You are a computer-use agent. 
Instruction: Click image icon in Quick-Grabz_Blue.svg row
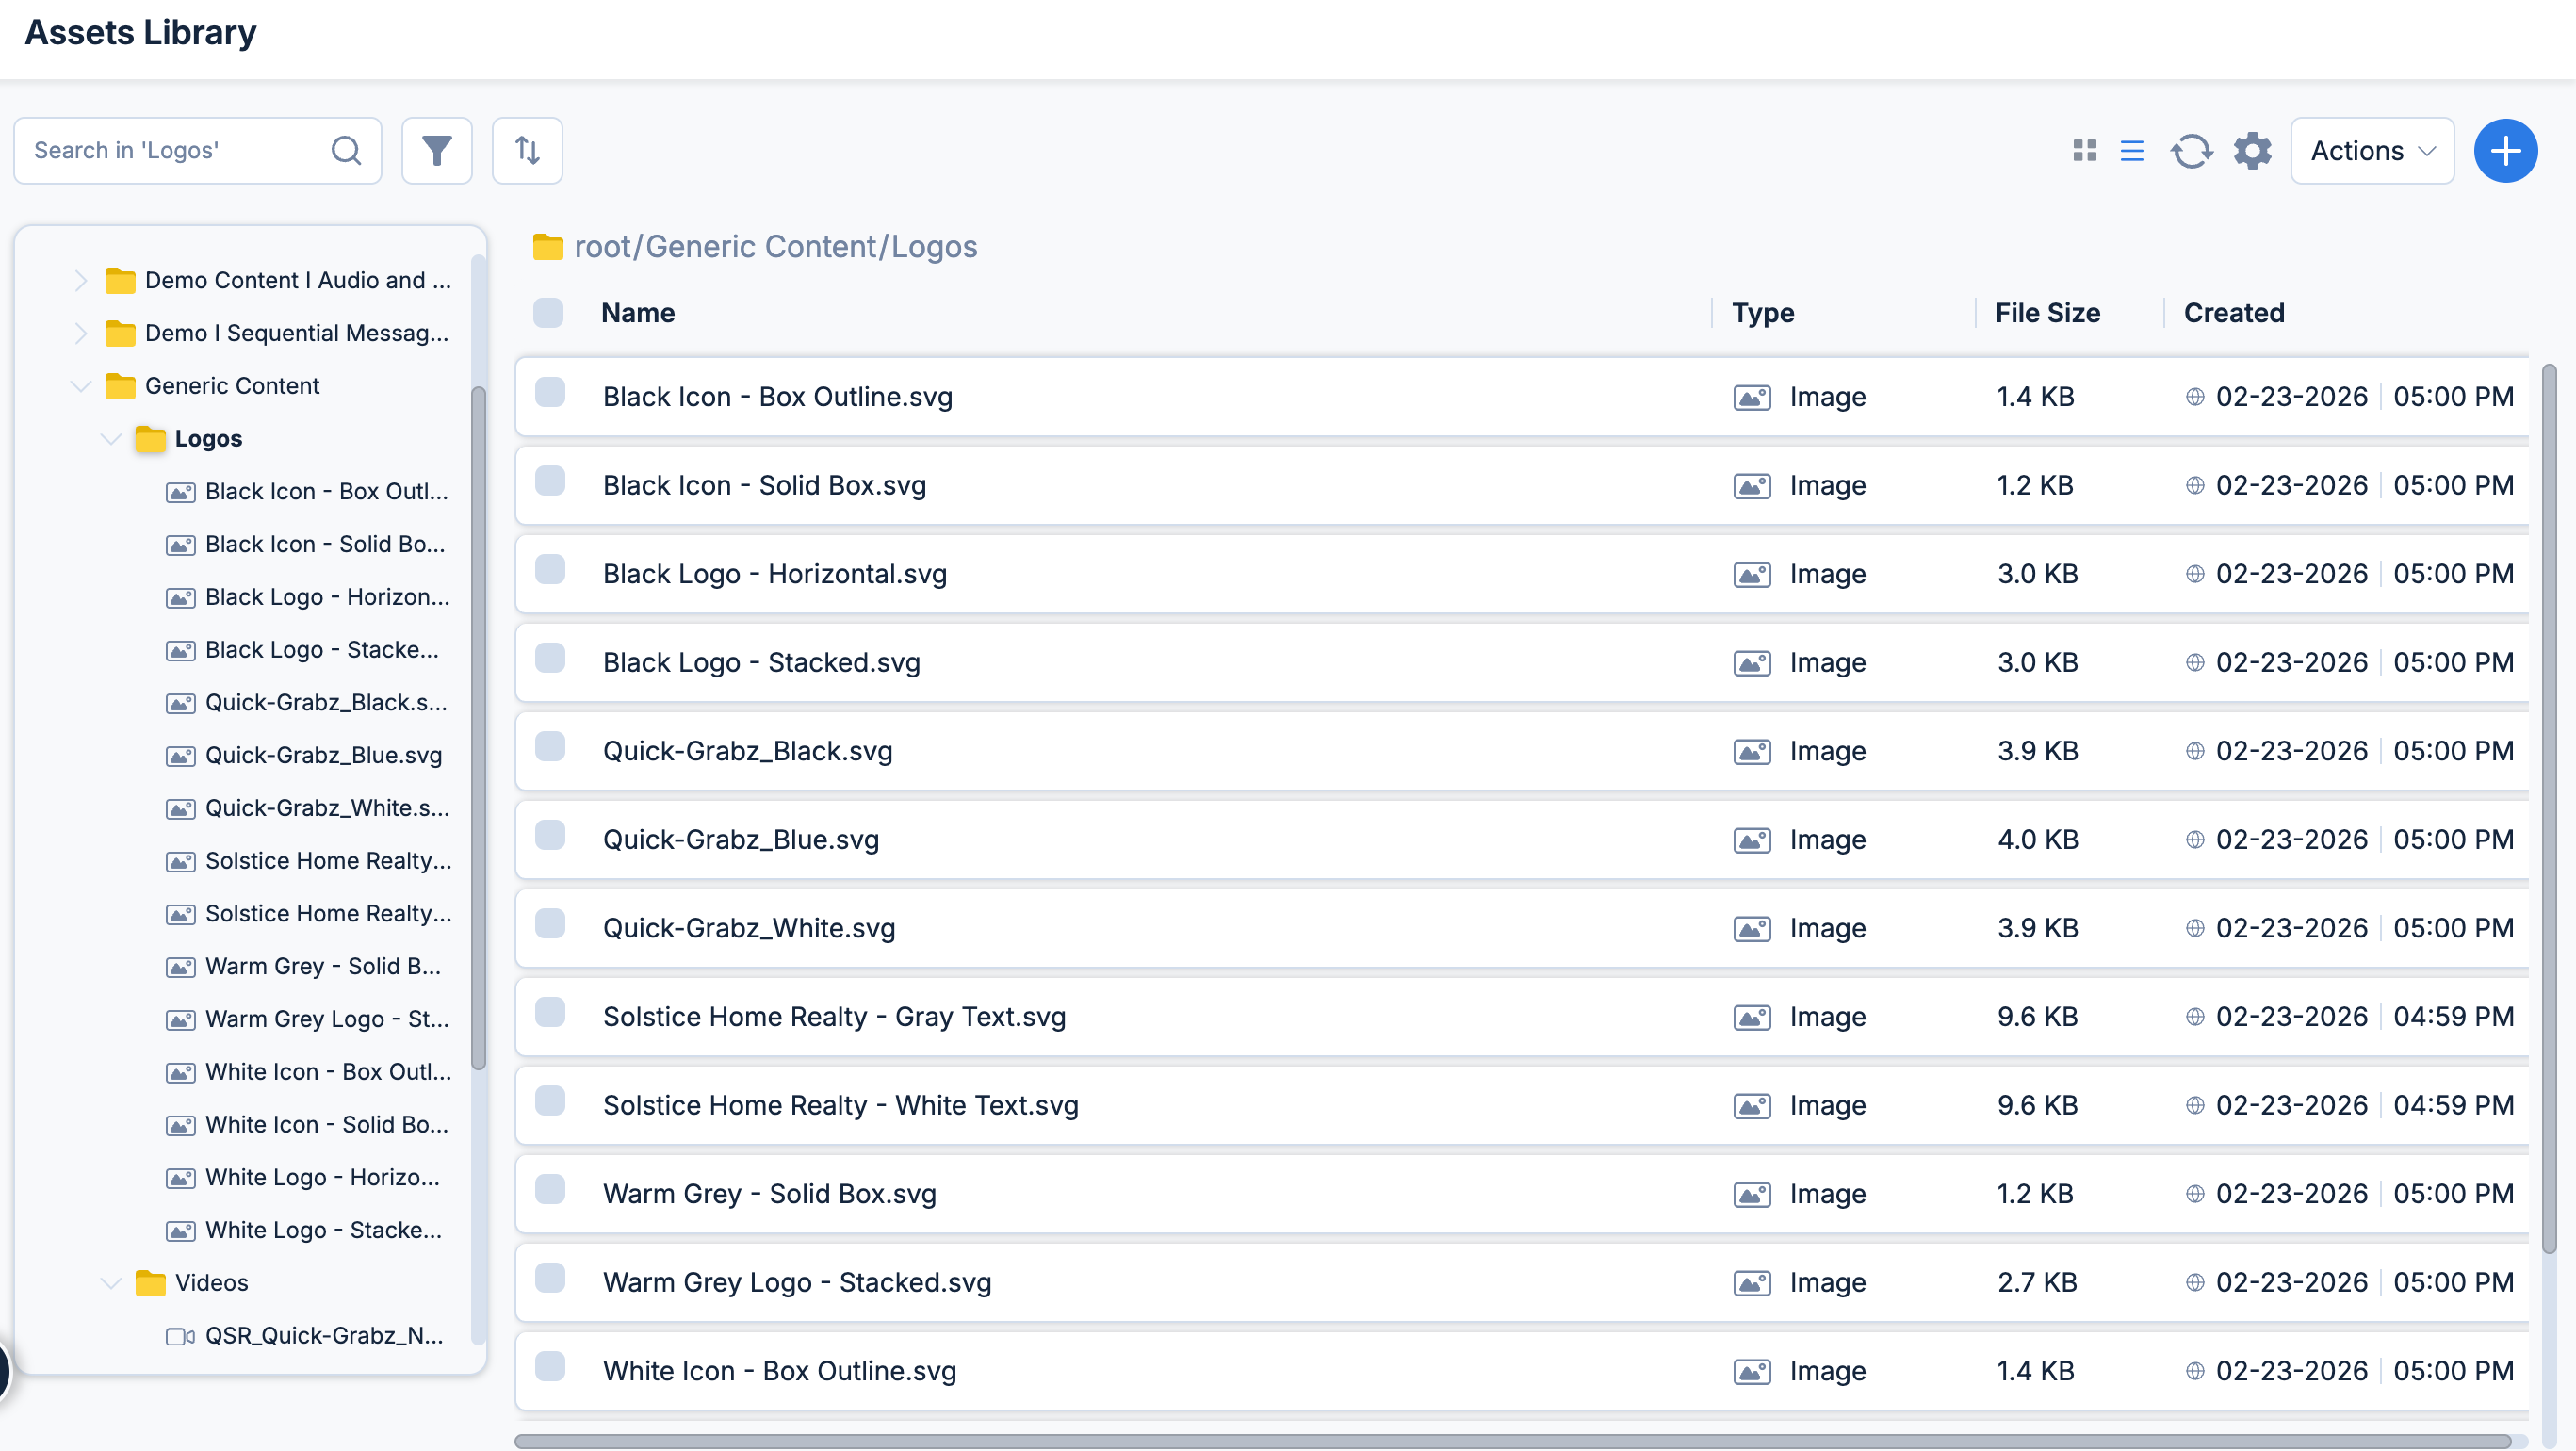pos(1752,841)
